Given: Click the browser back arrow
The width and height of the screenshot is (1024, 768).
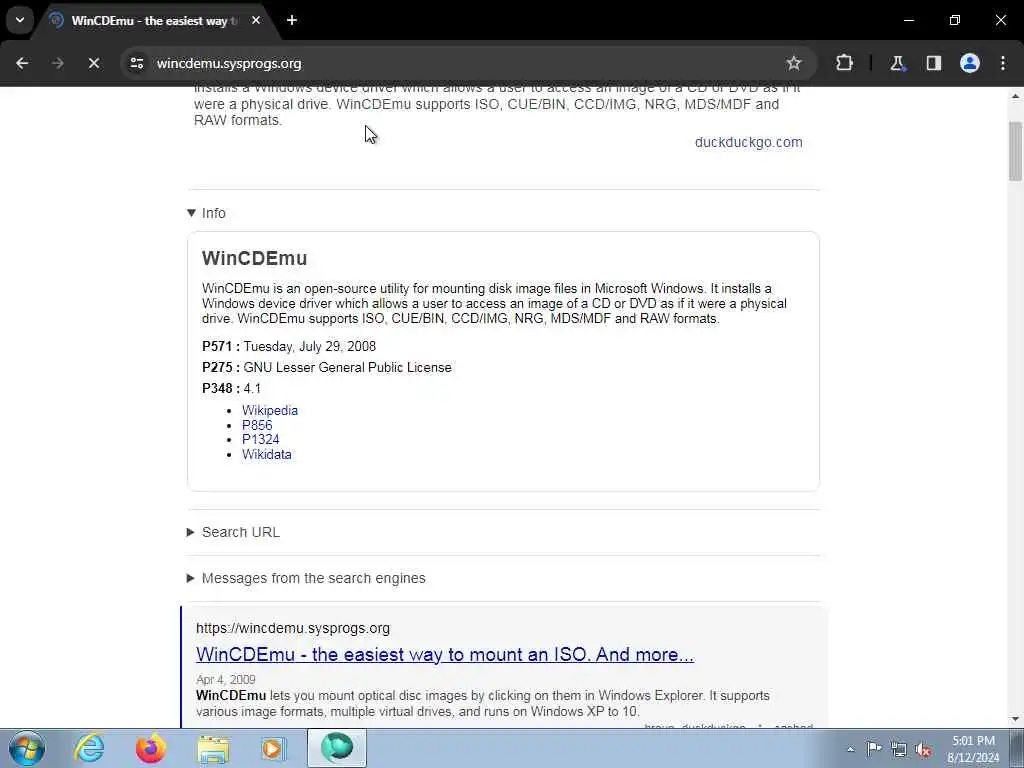Looking at the screenshot, I should [22, 63].
